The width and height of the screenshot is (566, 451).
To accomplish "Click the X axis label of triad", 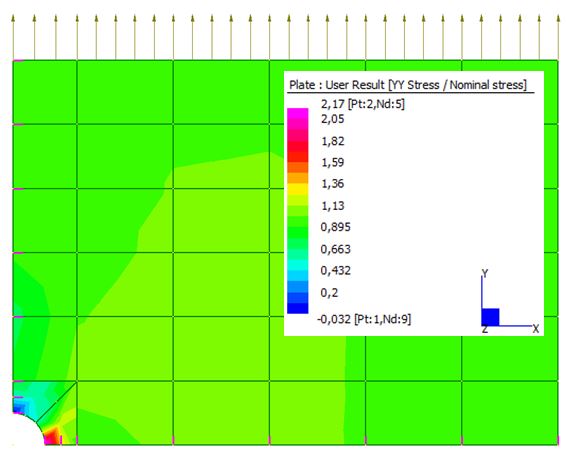I will [x=536, y=329].
